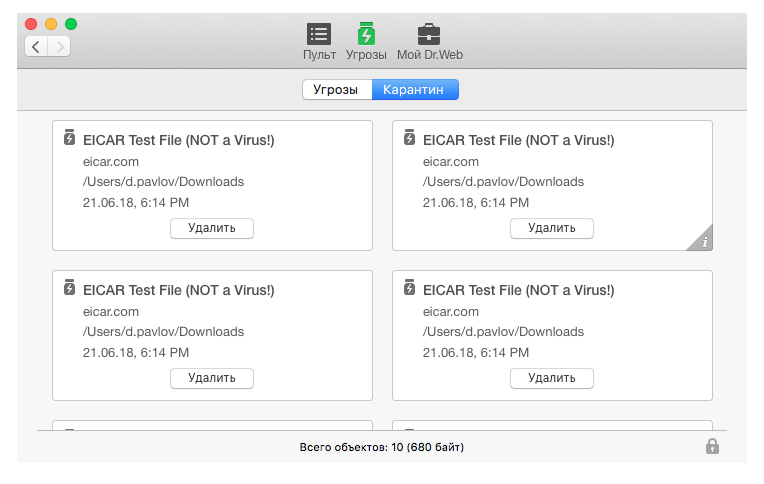Viewport: 764px width, 484px height.
Task: Click threat icon of second-row left card
Action: click(69, 288)
